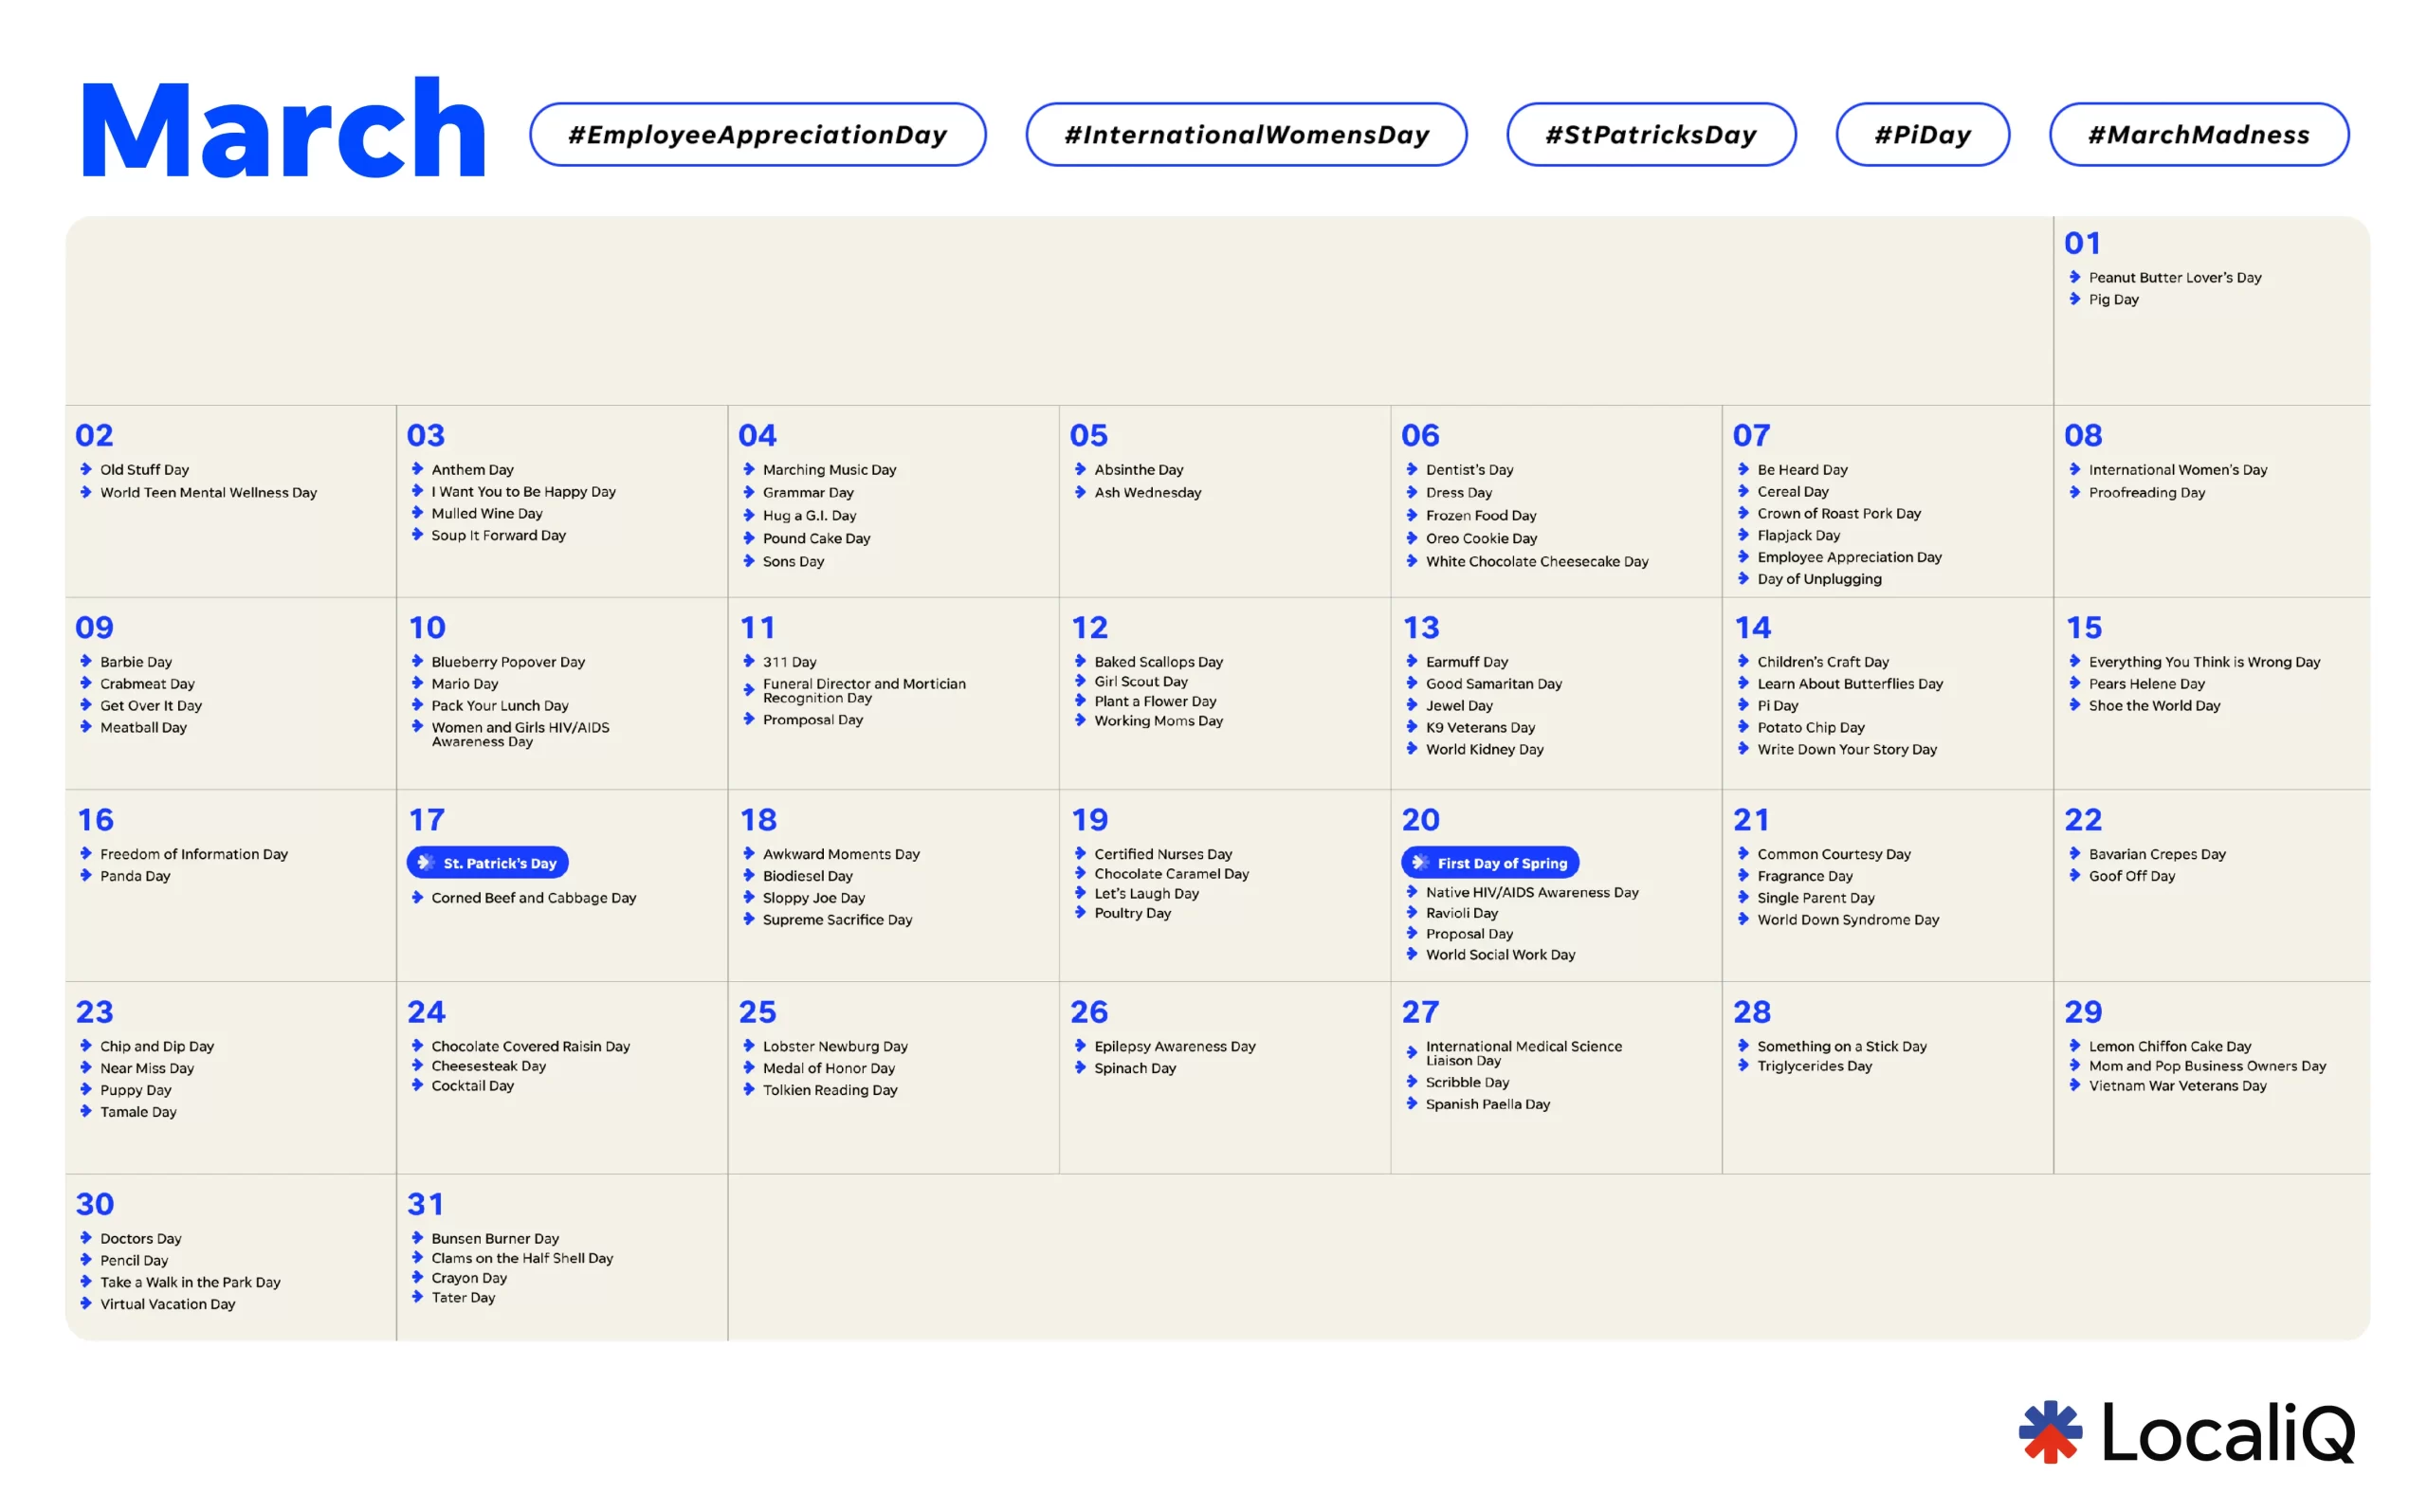Image resolution: width=2427 pixels, height=1512 pixels.
Task: Click the arrow bullet beside Panda Day
Action: (86, 875)
